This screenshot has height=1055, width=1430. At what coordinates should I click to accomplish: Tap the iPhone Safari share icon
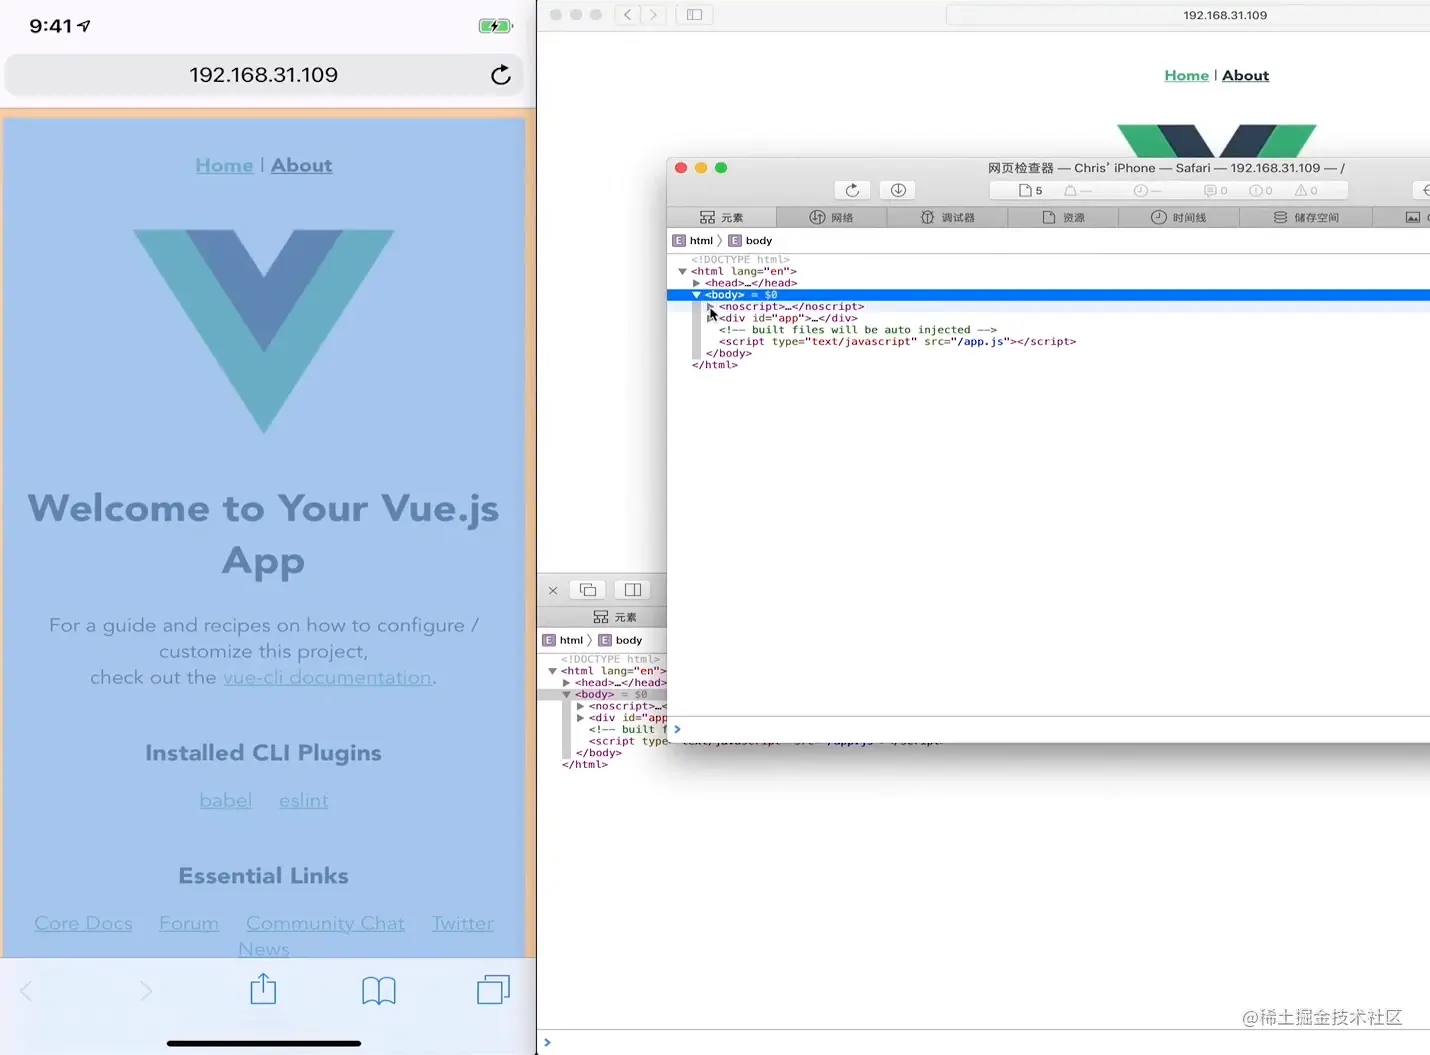263,989
